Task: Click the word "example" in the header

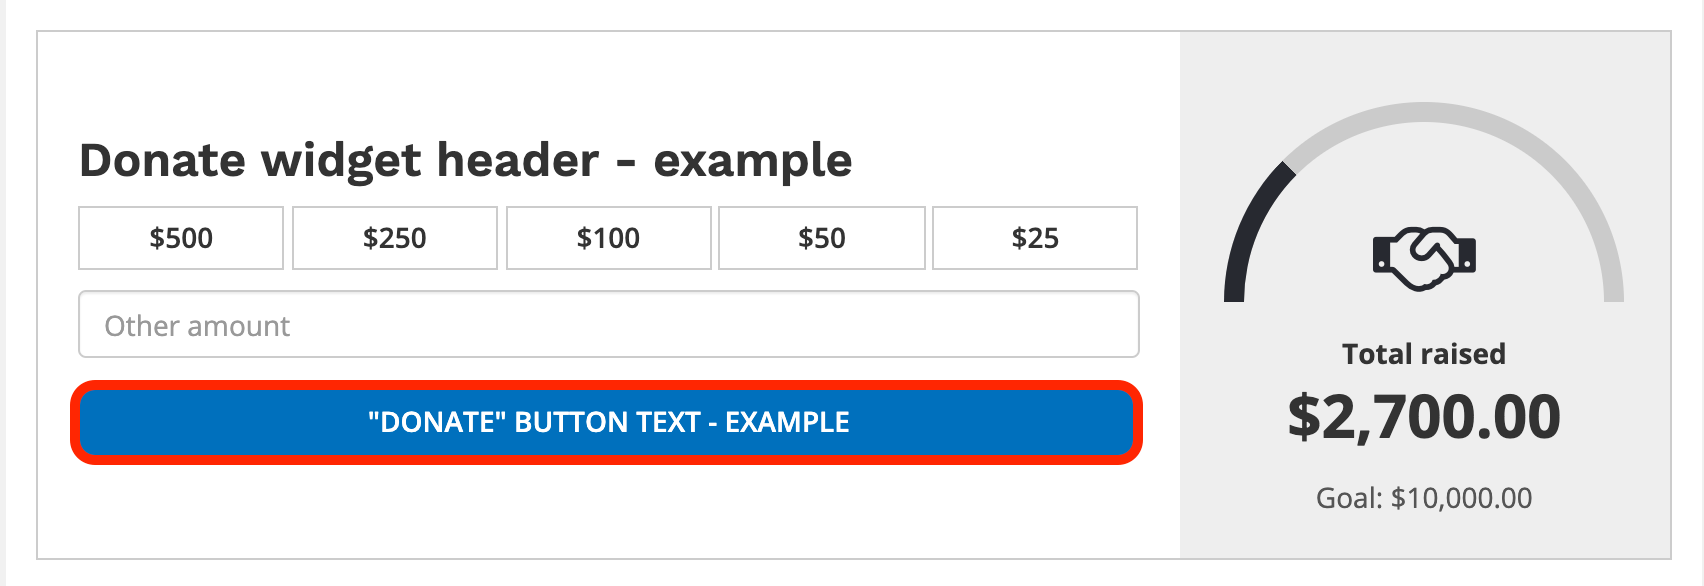Action: tap(752, 161)
